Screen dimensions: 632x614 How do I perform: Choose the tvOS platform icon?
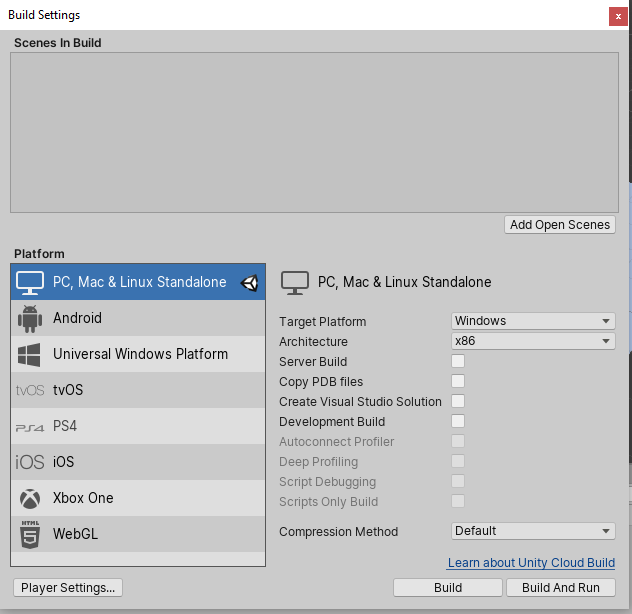pyautogui.click(x=30, y=390)
